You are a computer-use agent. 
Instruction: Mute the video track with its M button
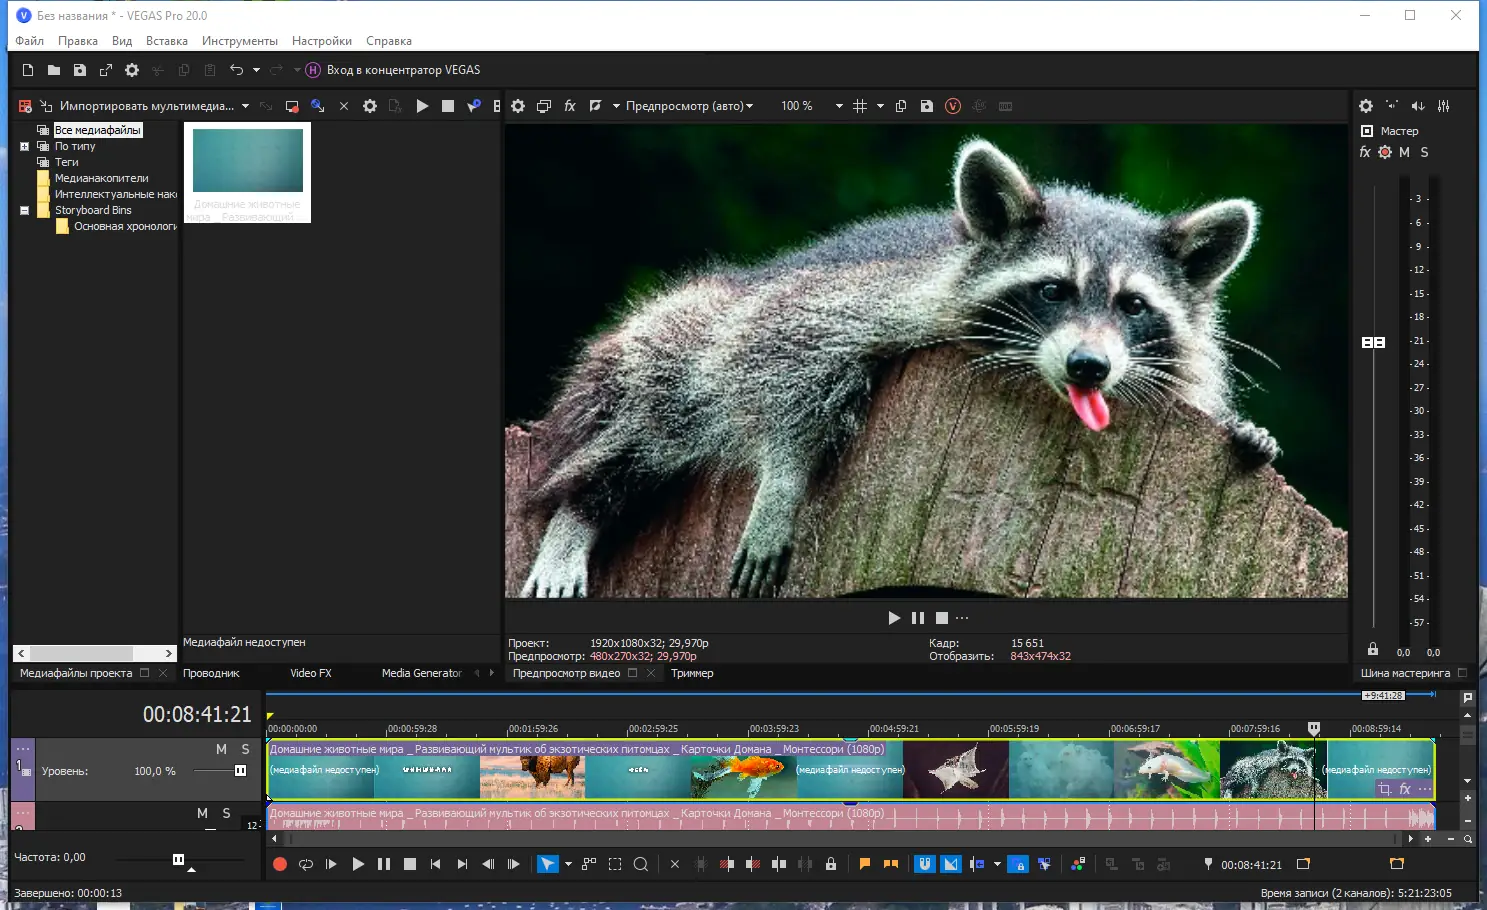pyautogui.click(x=221, y=749)
